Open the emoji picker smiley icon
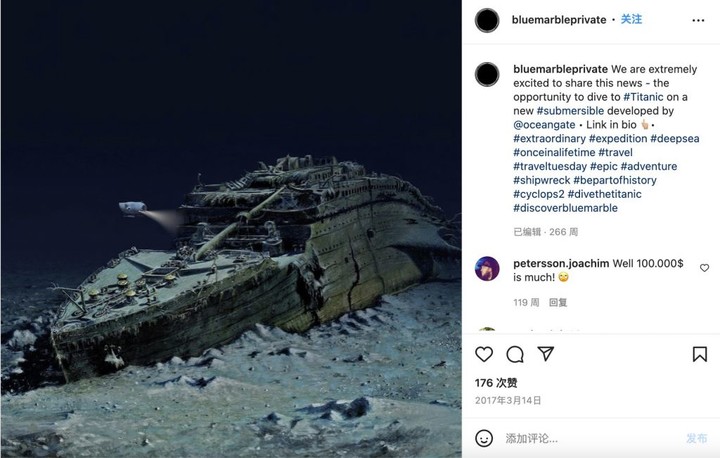 [x=484, y=438]
